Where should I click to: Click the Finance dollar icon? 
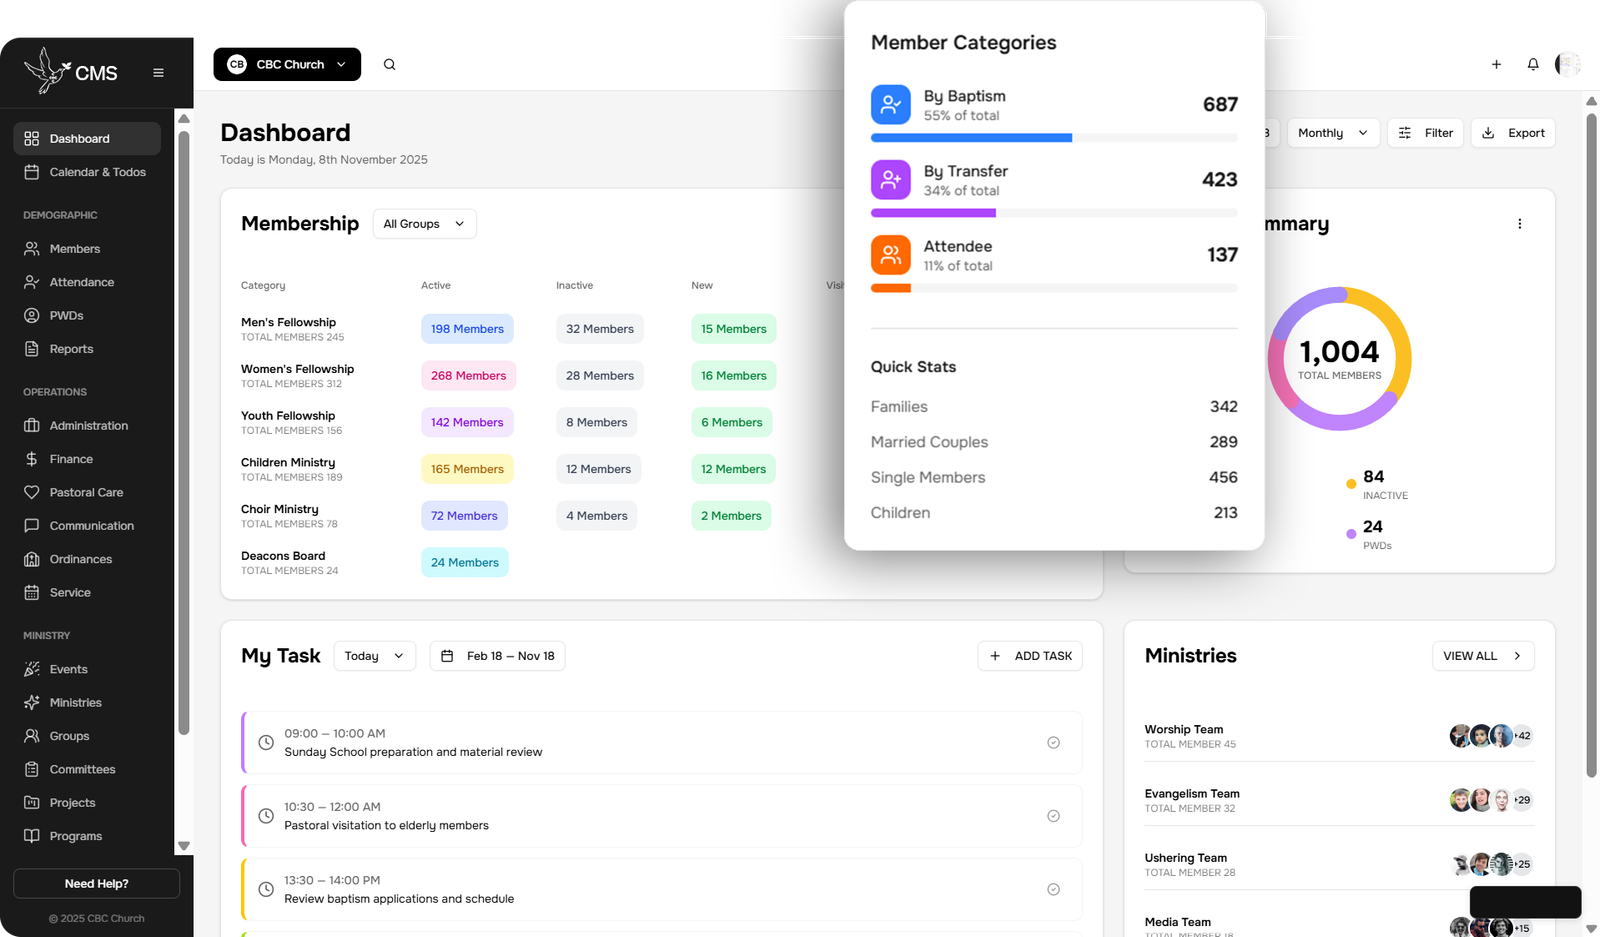coord(32,459)
